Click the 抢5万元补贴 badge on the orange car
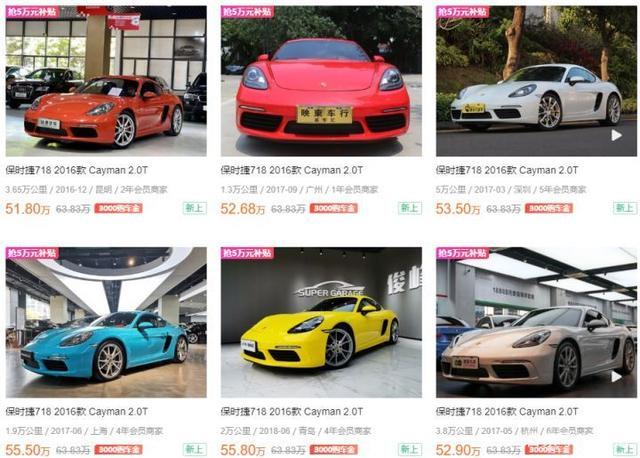 coord(32,12)
